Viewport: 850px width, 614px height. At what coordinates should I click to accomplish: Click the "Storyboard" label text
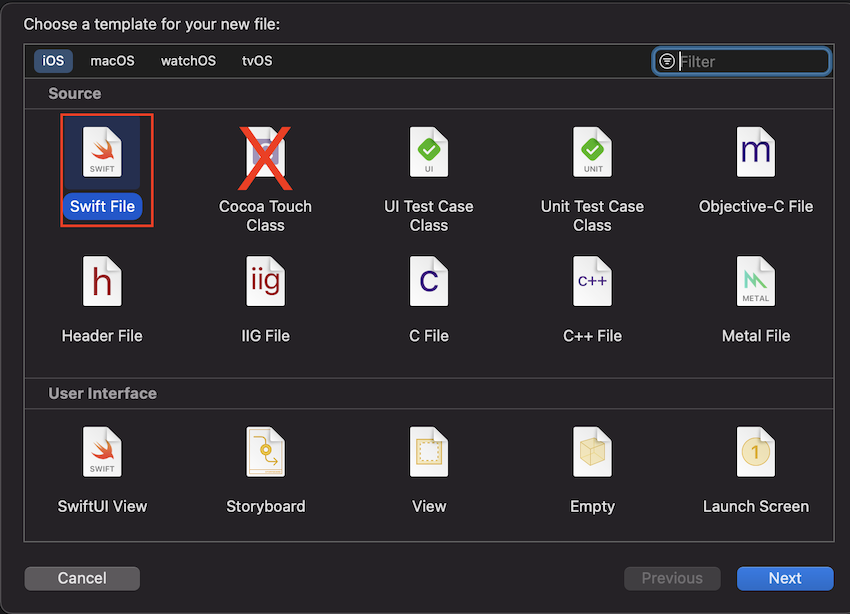pos(266,506)
